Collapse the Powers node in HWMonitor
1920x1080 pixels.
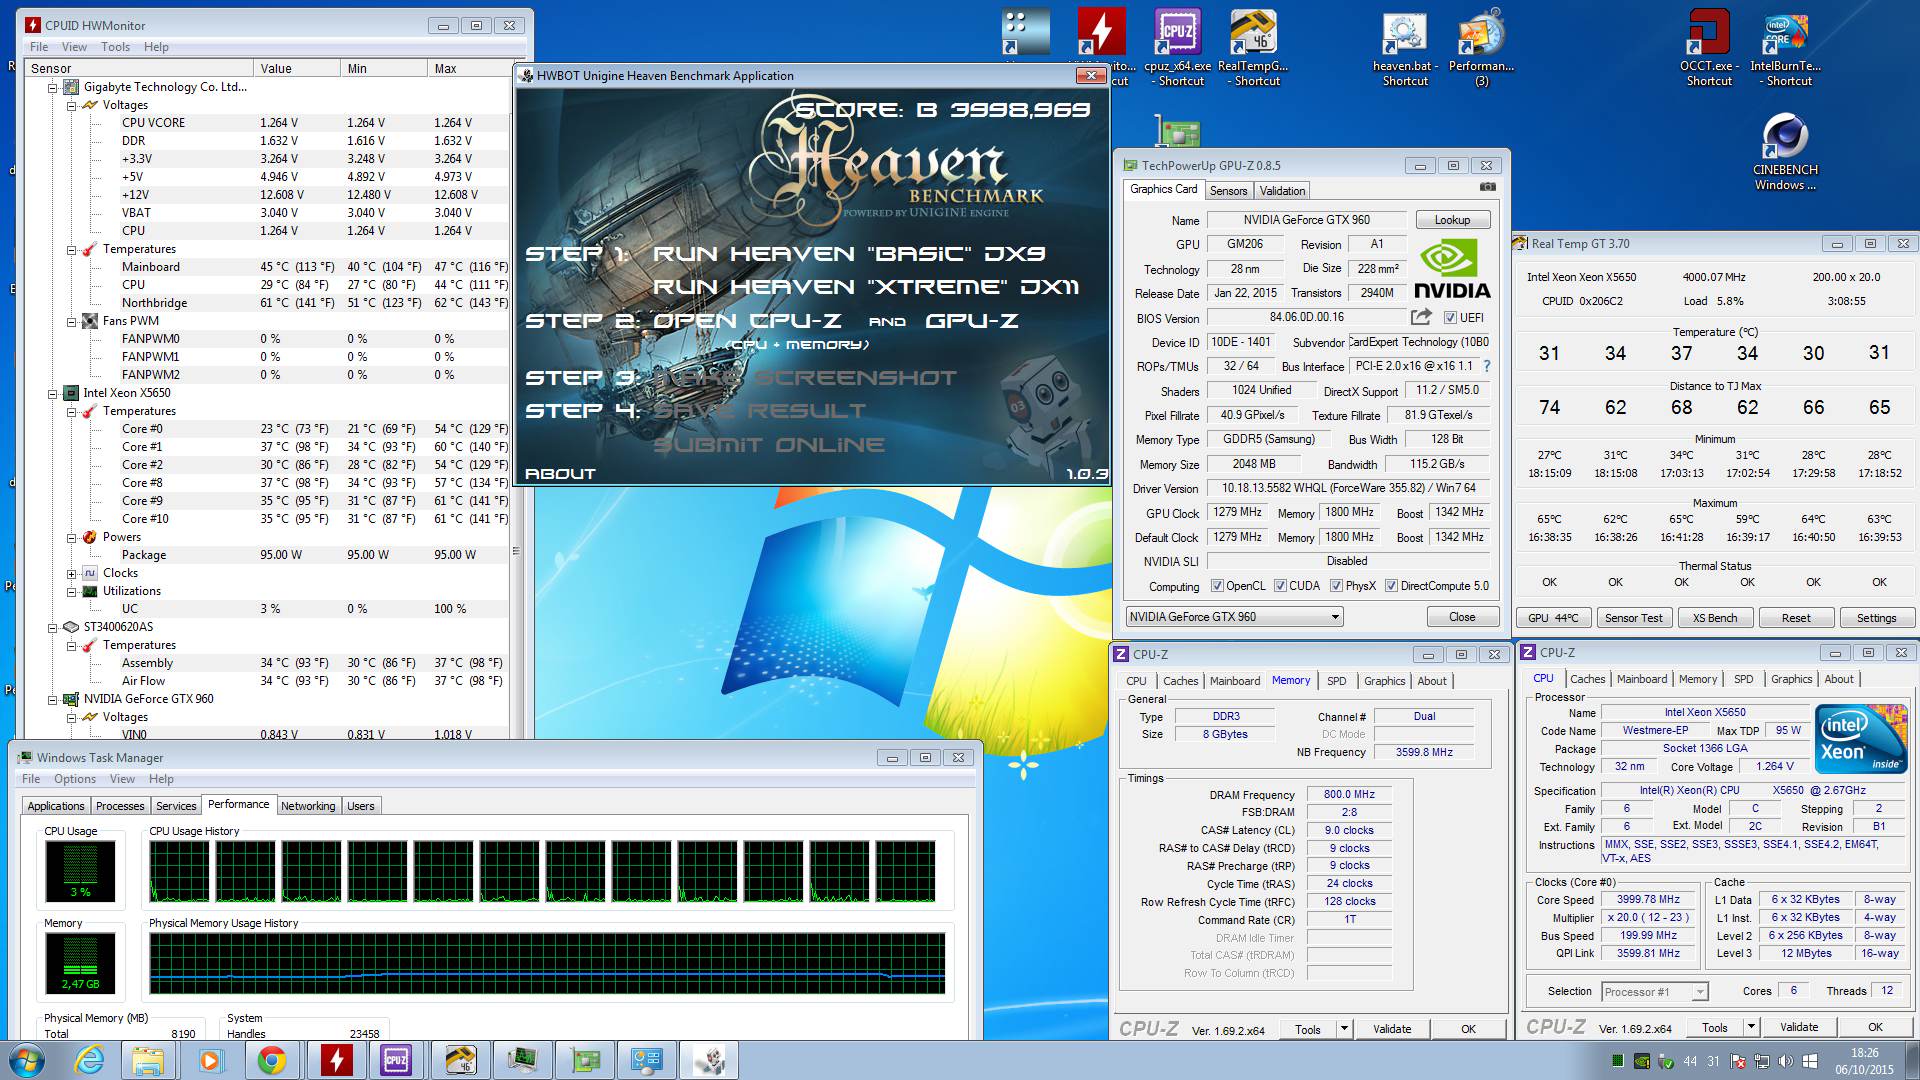pyautogui.click(x=71, y=537)
